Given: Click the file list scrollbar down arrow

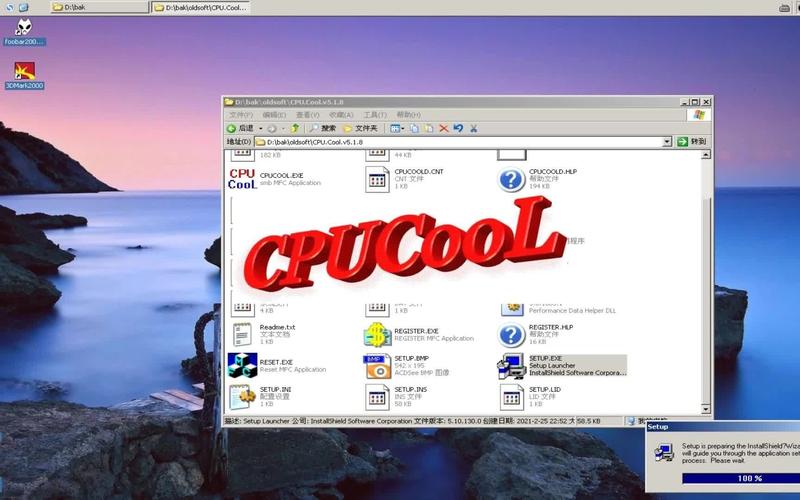Looking at the screenshot, I should pos(706,409).
